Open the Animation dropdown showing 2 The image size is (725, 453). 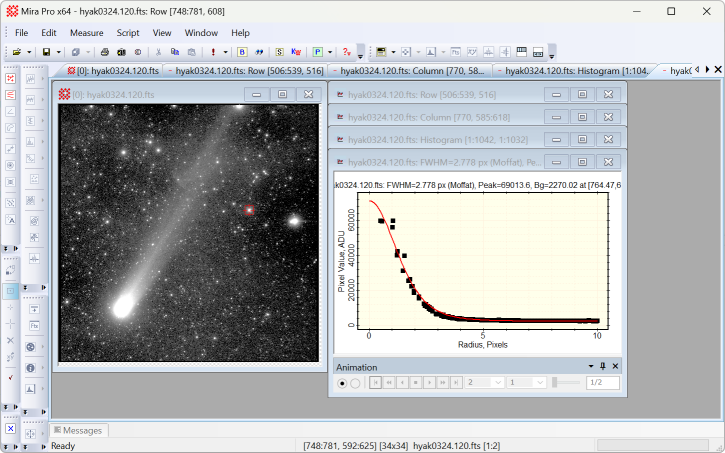(x=498, y=383)
